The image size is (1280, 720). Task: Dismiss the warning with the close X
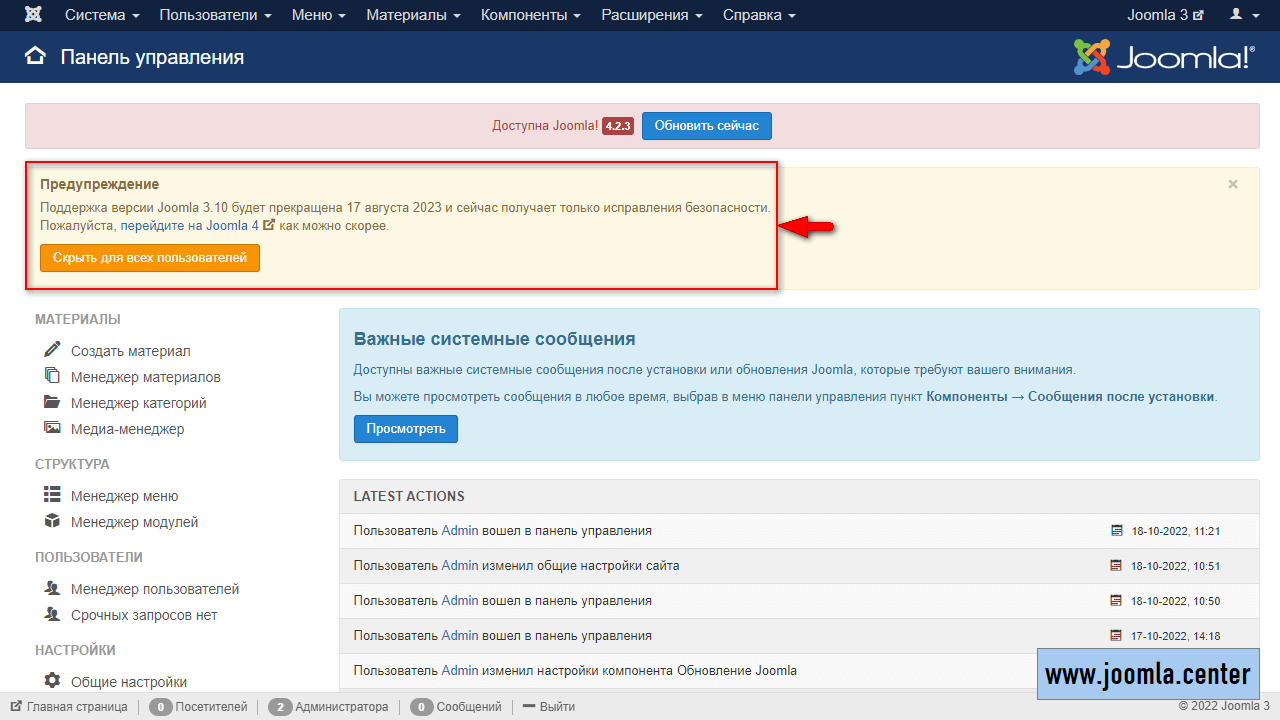tap(1233, 184)
